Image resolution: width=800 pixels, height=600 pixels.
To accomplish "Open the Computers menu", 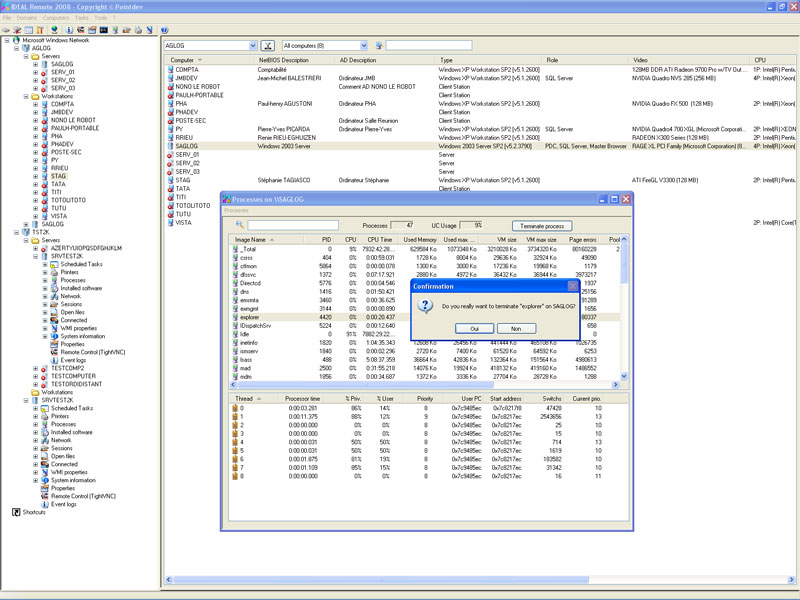I will (56, 18).
